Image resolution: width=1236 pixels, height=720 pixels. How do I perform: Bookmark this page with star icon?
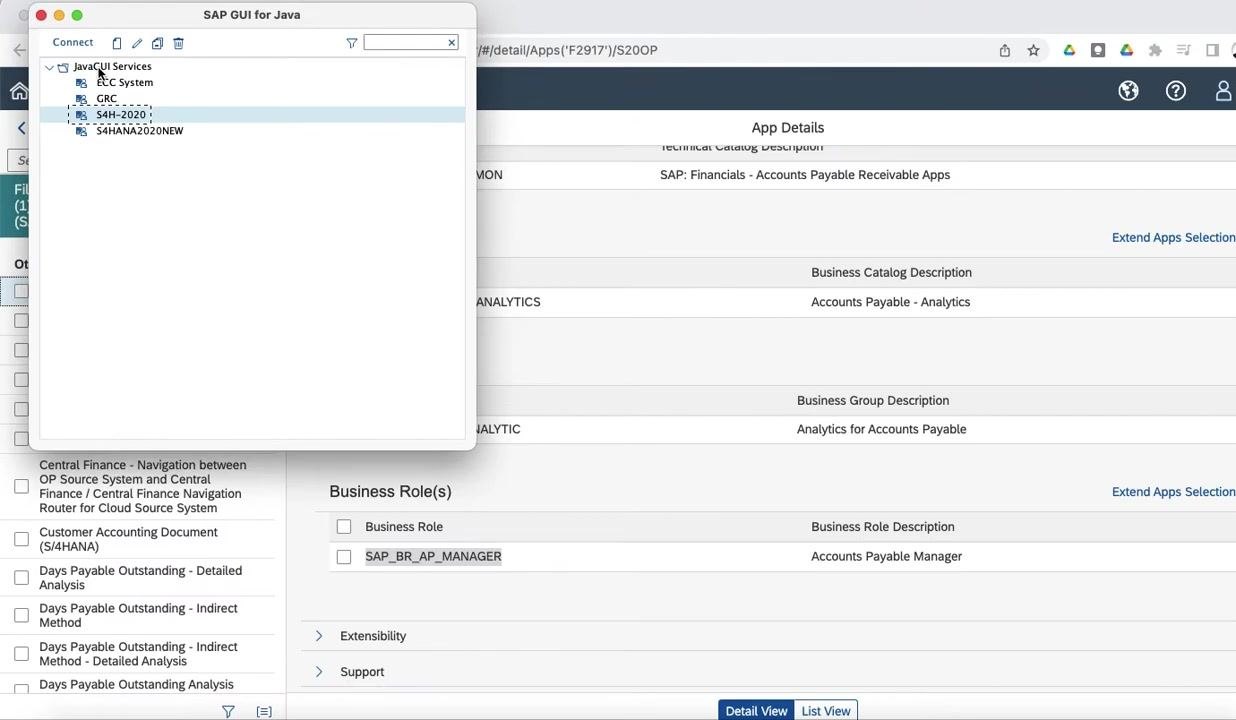click(x=1034, y=50)
